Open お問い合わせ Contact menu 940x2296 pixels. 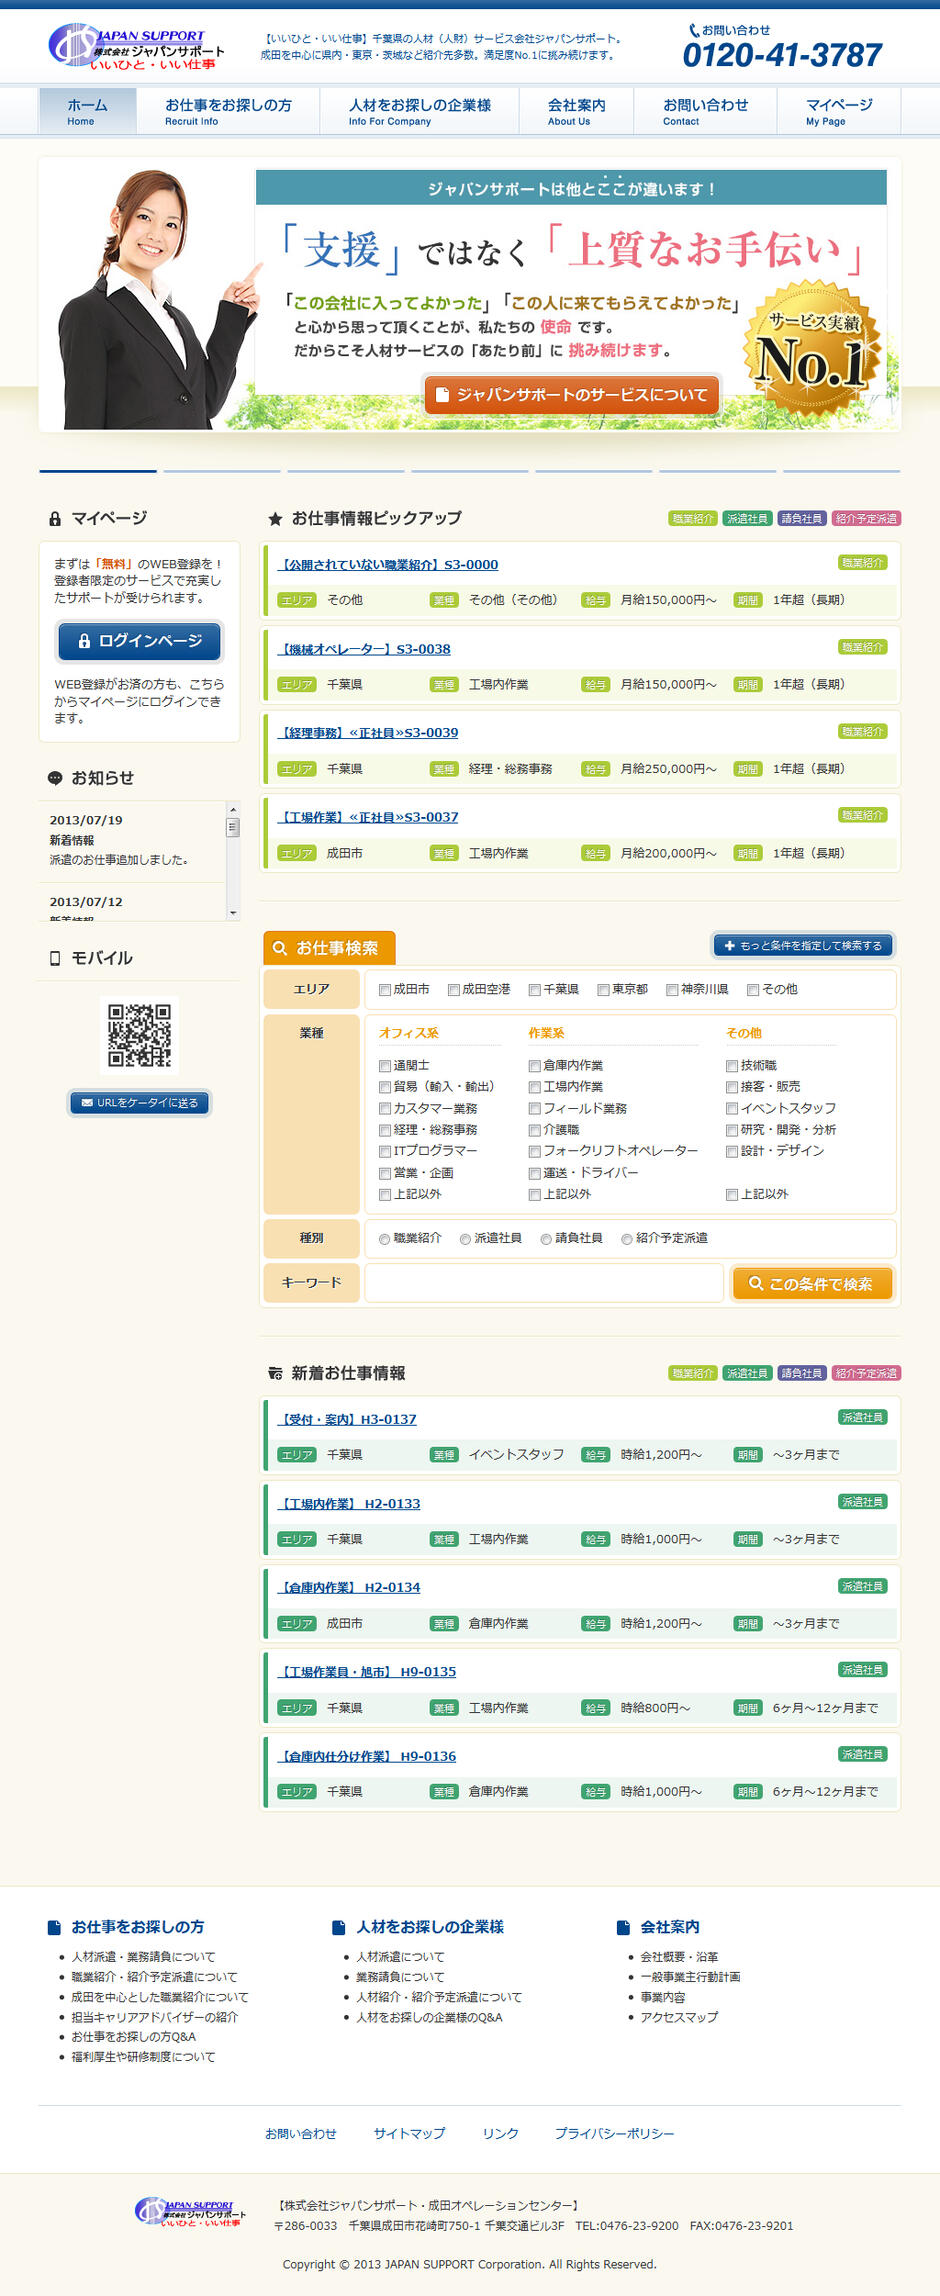tap(705, 111)
